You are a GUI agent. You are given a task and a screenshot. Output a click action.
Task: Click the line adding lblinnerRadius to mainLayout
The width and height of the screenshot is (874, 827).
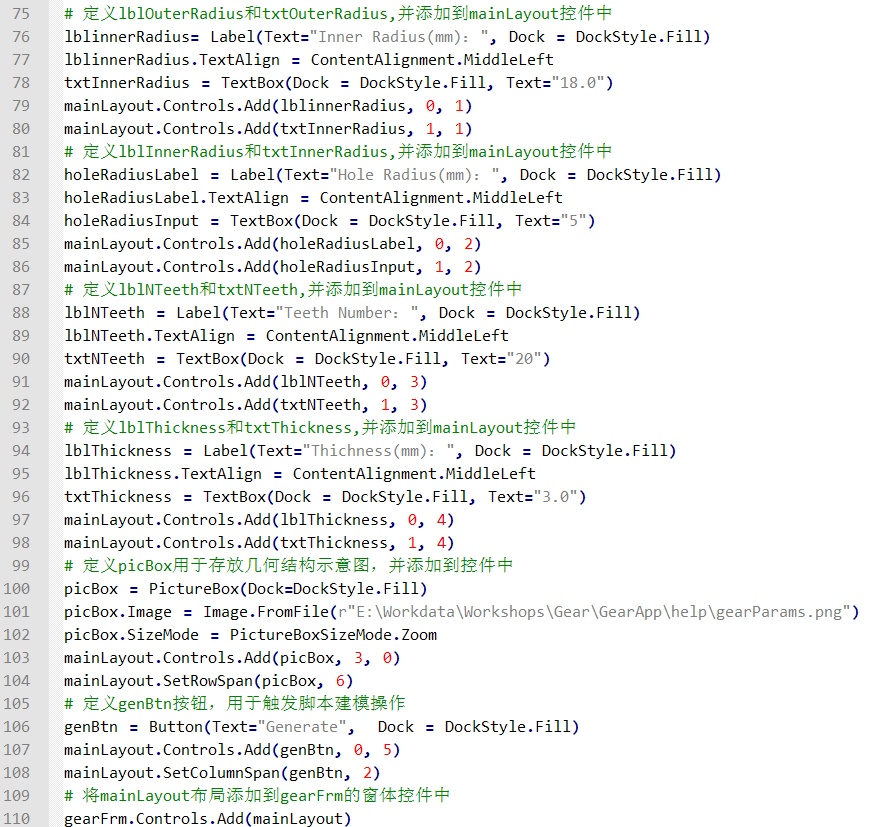click(x=268, y=106)
